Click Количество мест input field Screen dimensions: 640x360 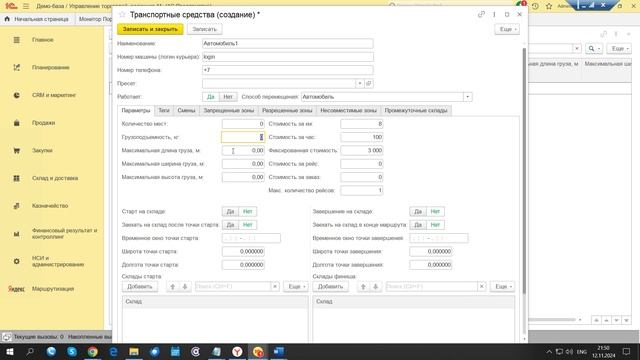(243, 124)
